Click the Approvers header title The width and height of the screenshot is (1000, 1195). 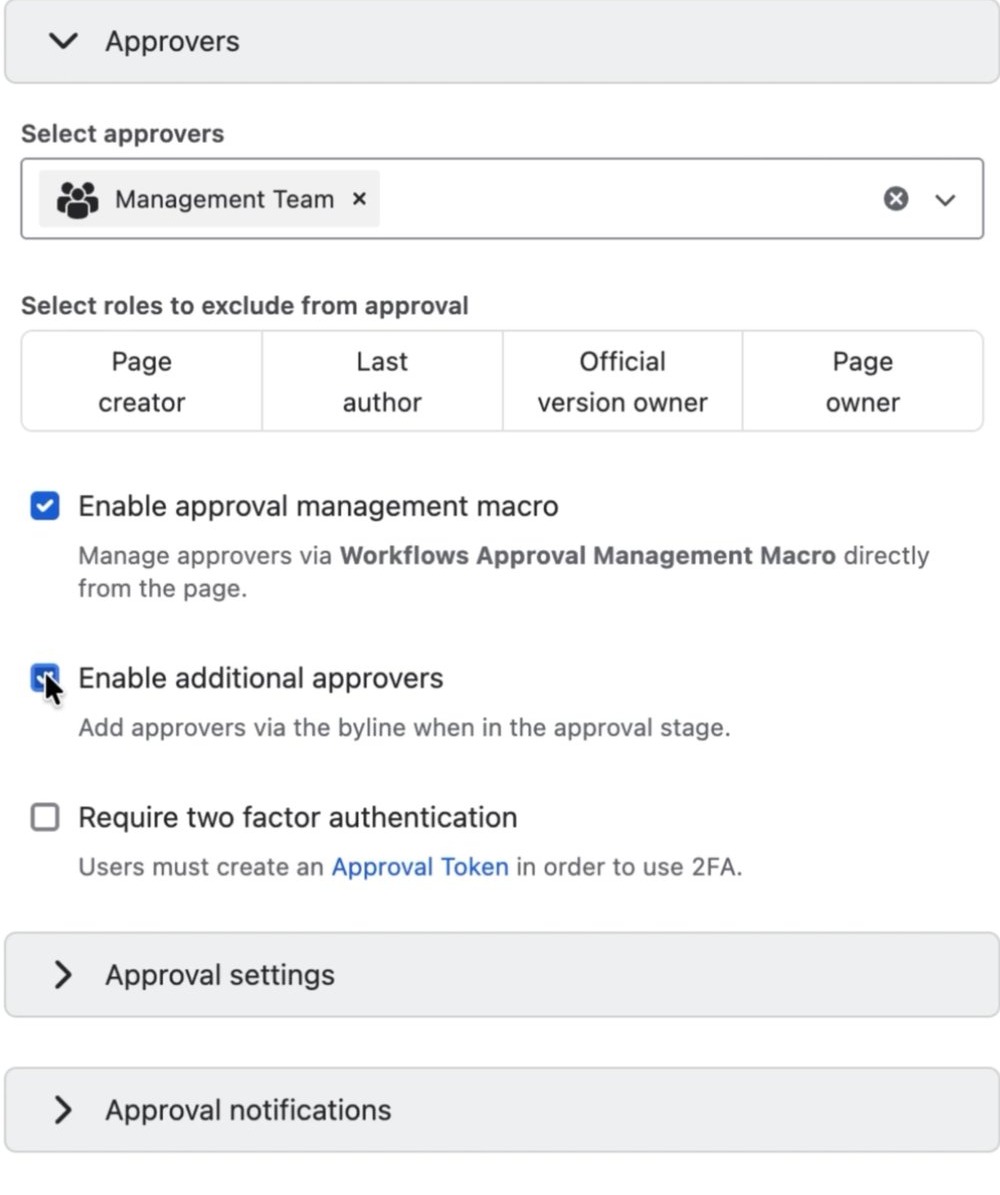172,41
